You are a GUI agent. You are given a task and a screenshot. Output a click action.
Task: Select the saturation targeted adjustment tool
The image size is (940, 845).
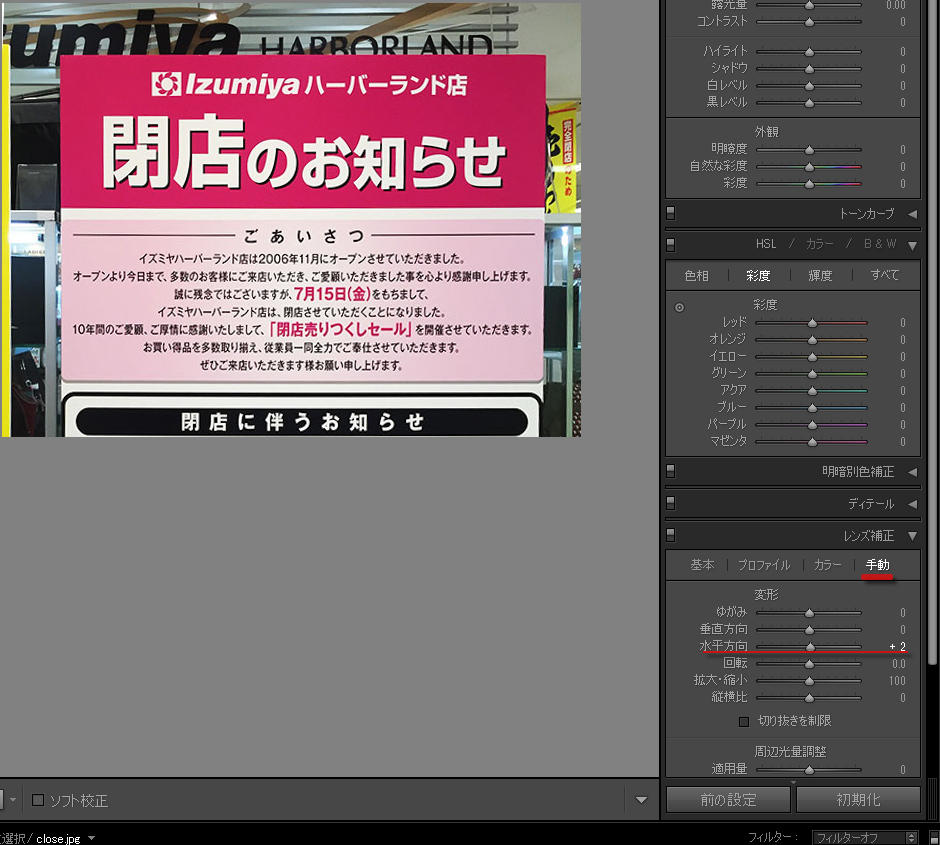(679, 307)
